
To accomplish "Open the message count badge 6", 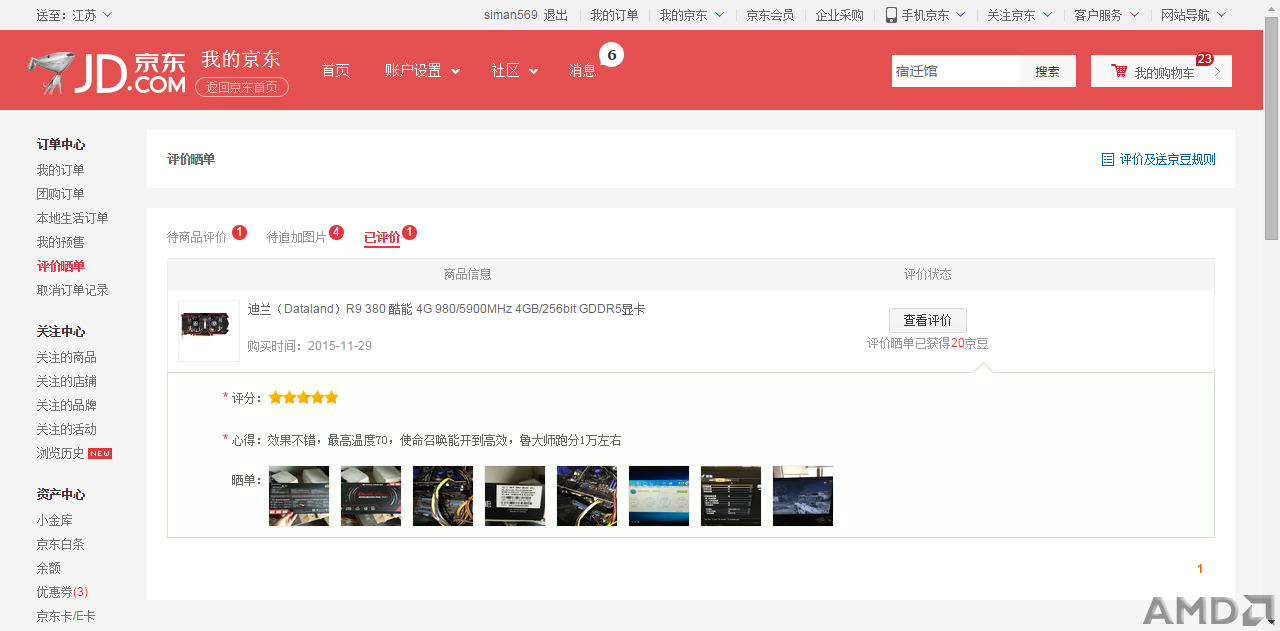I will 611,54.
